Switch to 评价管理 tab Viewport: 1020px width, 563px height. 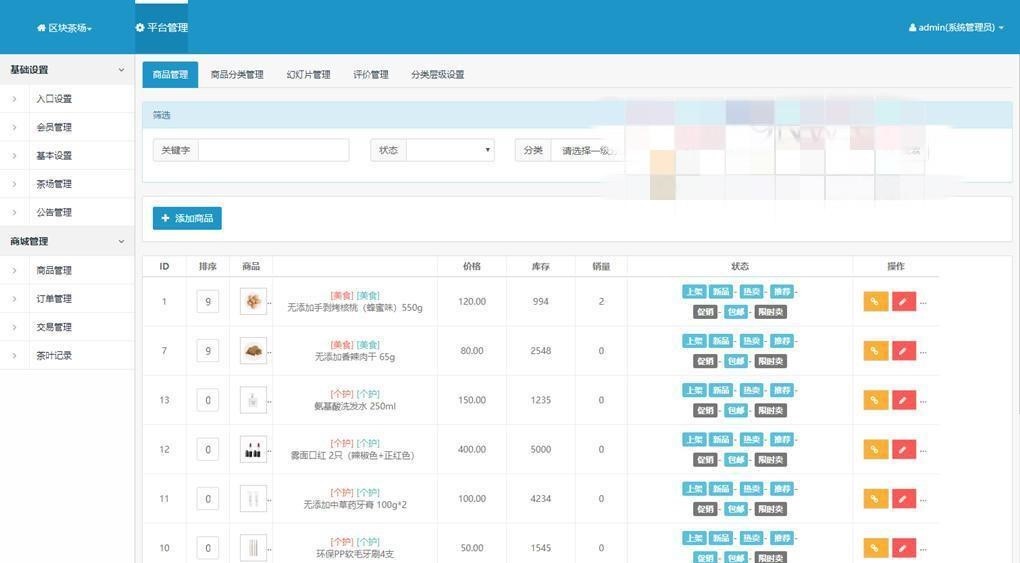coord(371,75)
